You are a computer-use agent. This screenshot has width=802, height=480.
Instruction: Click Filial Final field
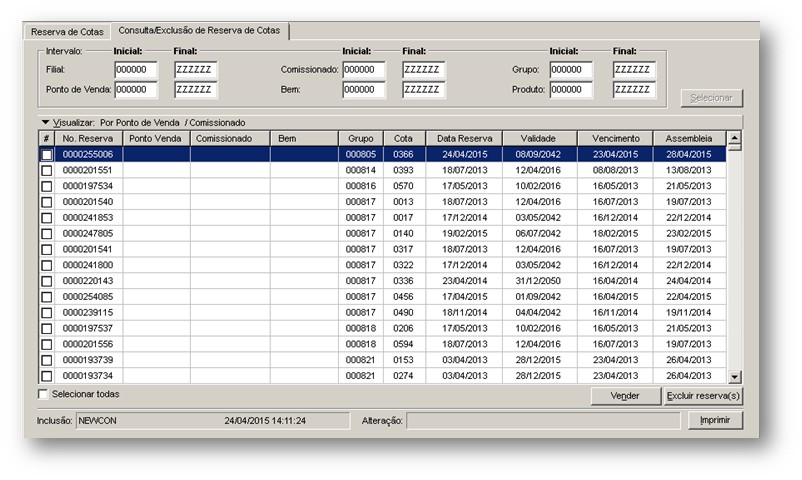(x=196, y=70)
